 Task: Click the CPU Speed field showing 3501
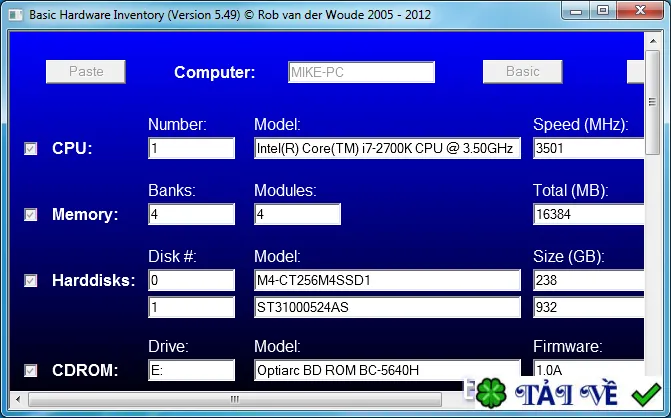click(588, 148)
